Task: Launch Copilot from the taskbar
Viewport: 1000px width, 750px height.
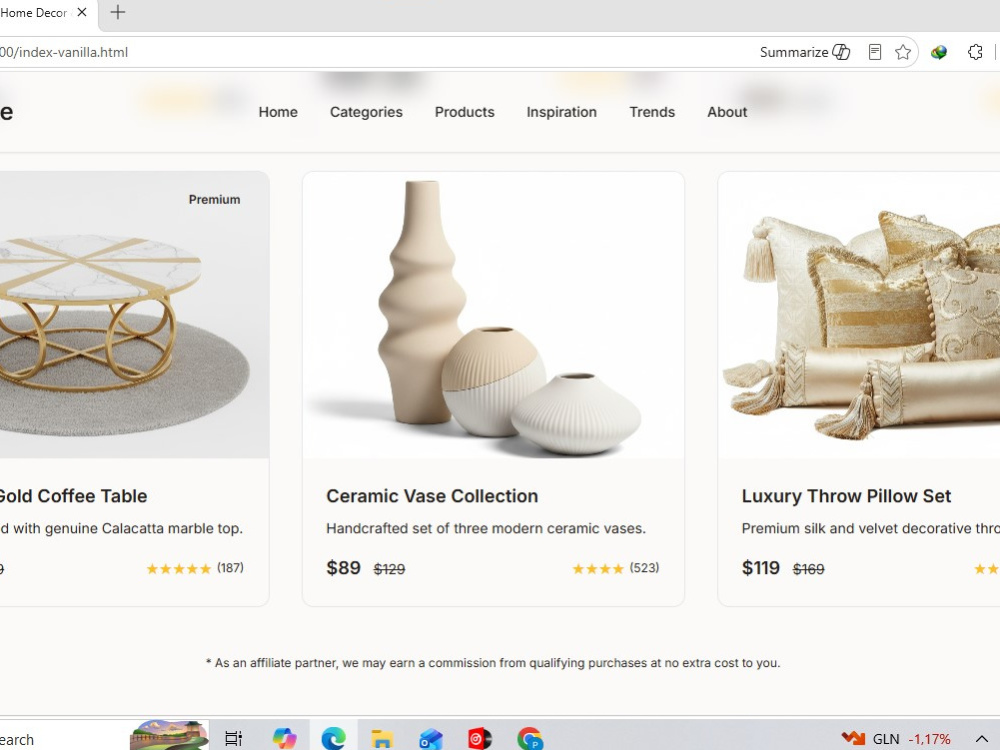Action: 284,739
